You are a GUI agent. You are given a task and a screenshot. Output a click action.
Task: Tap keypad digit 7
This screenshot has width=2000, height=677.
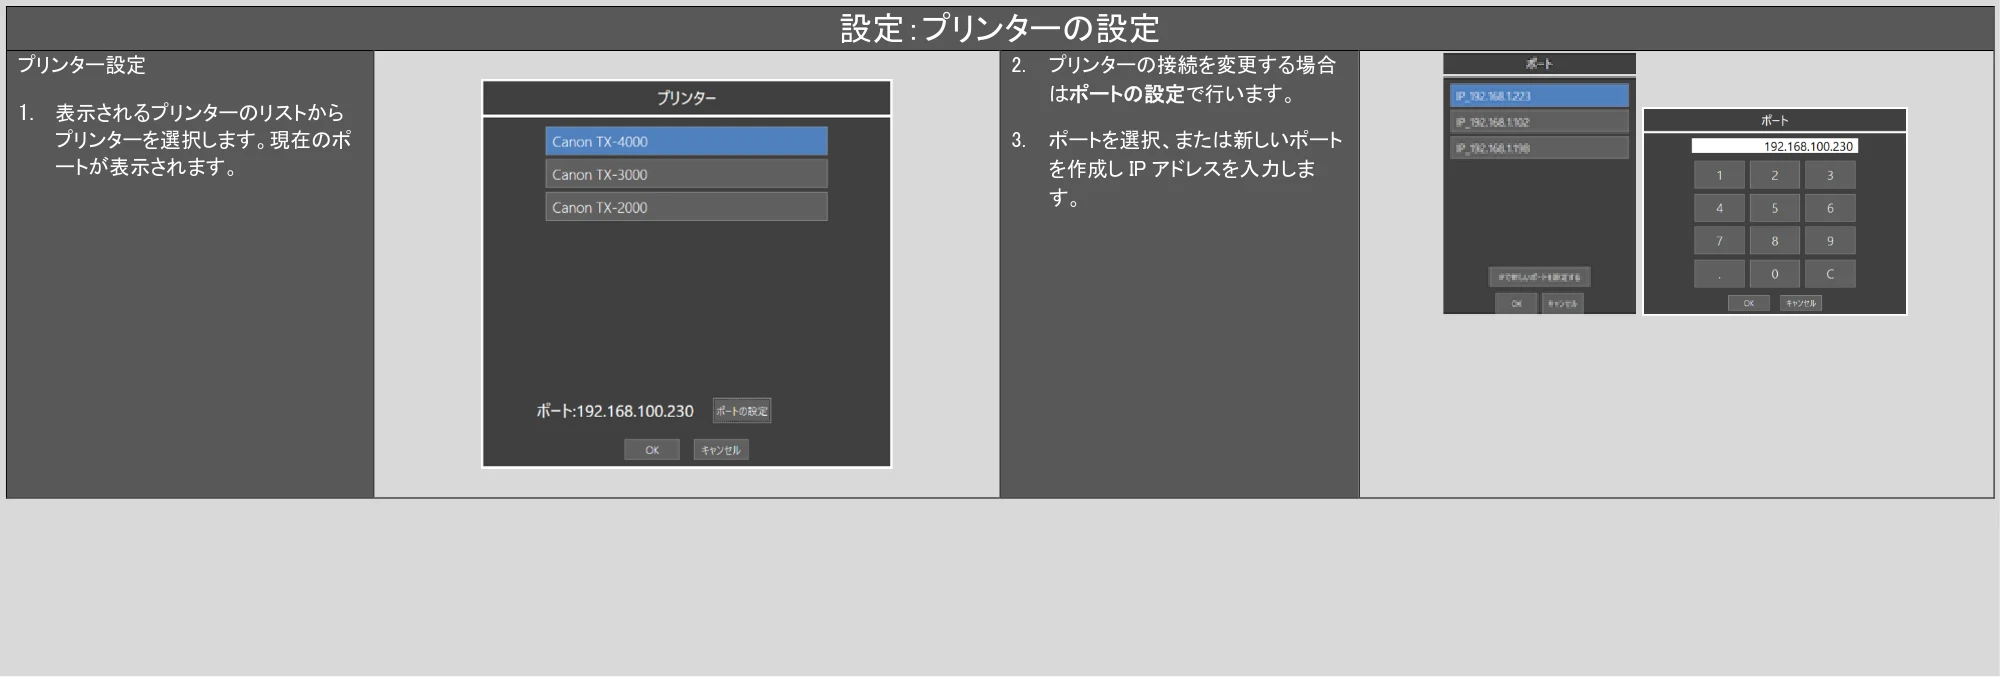(1719, 241)
